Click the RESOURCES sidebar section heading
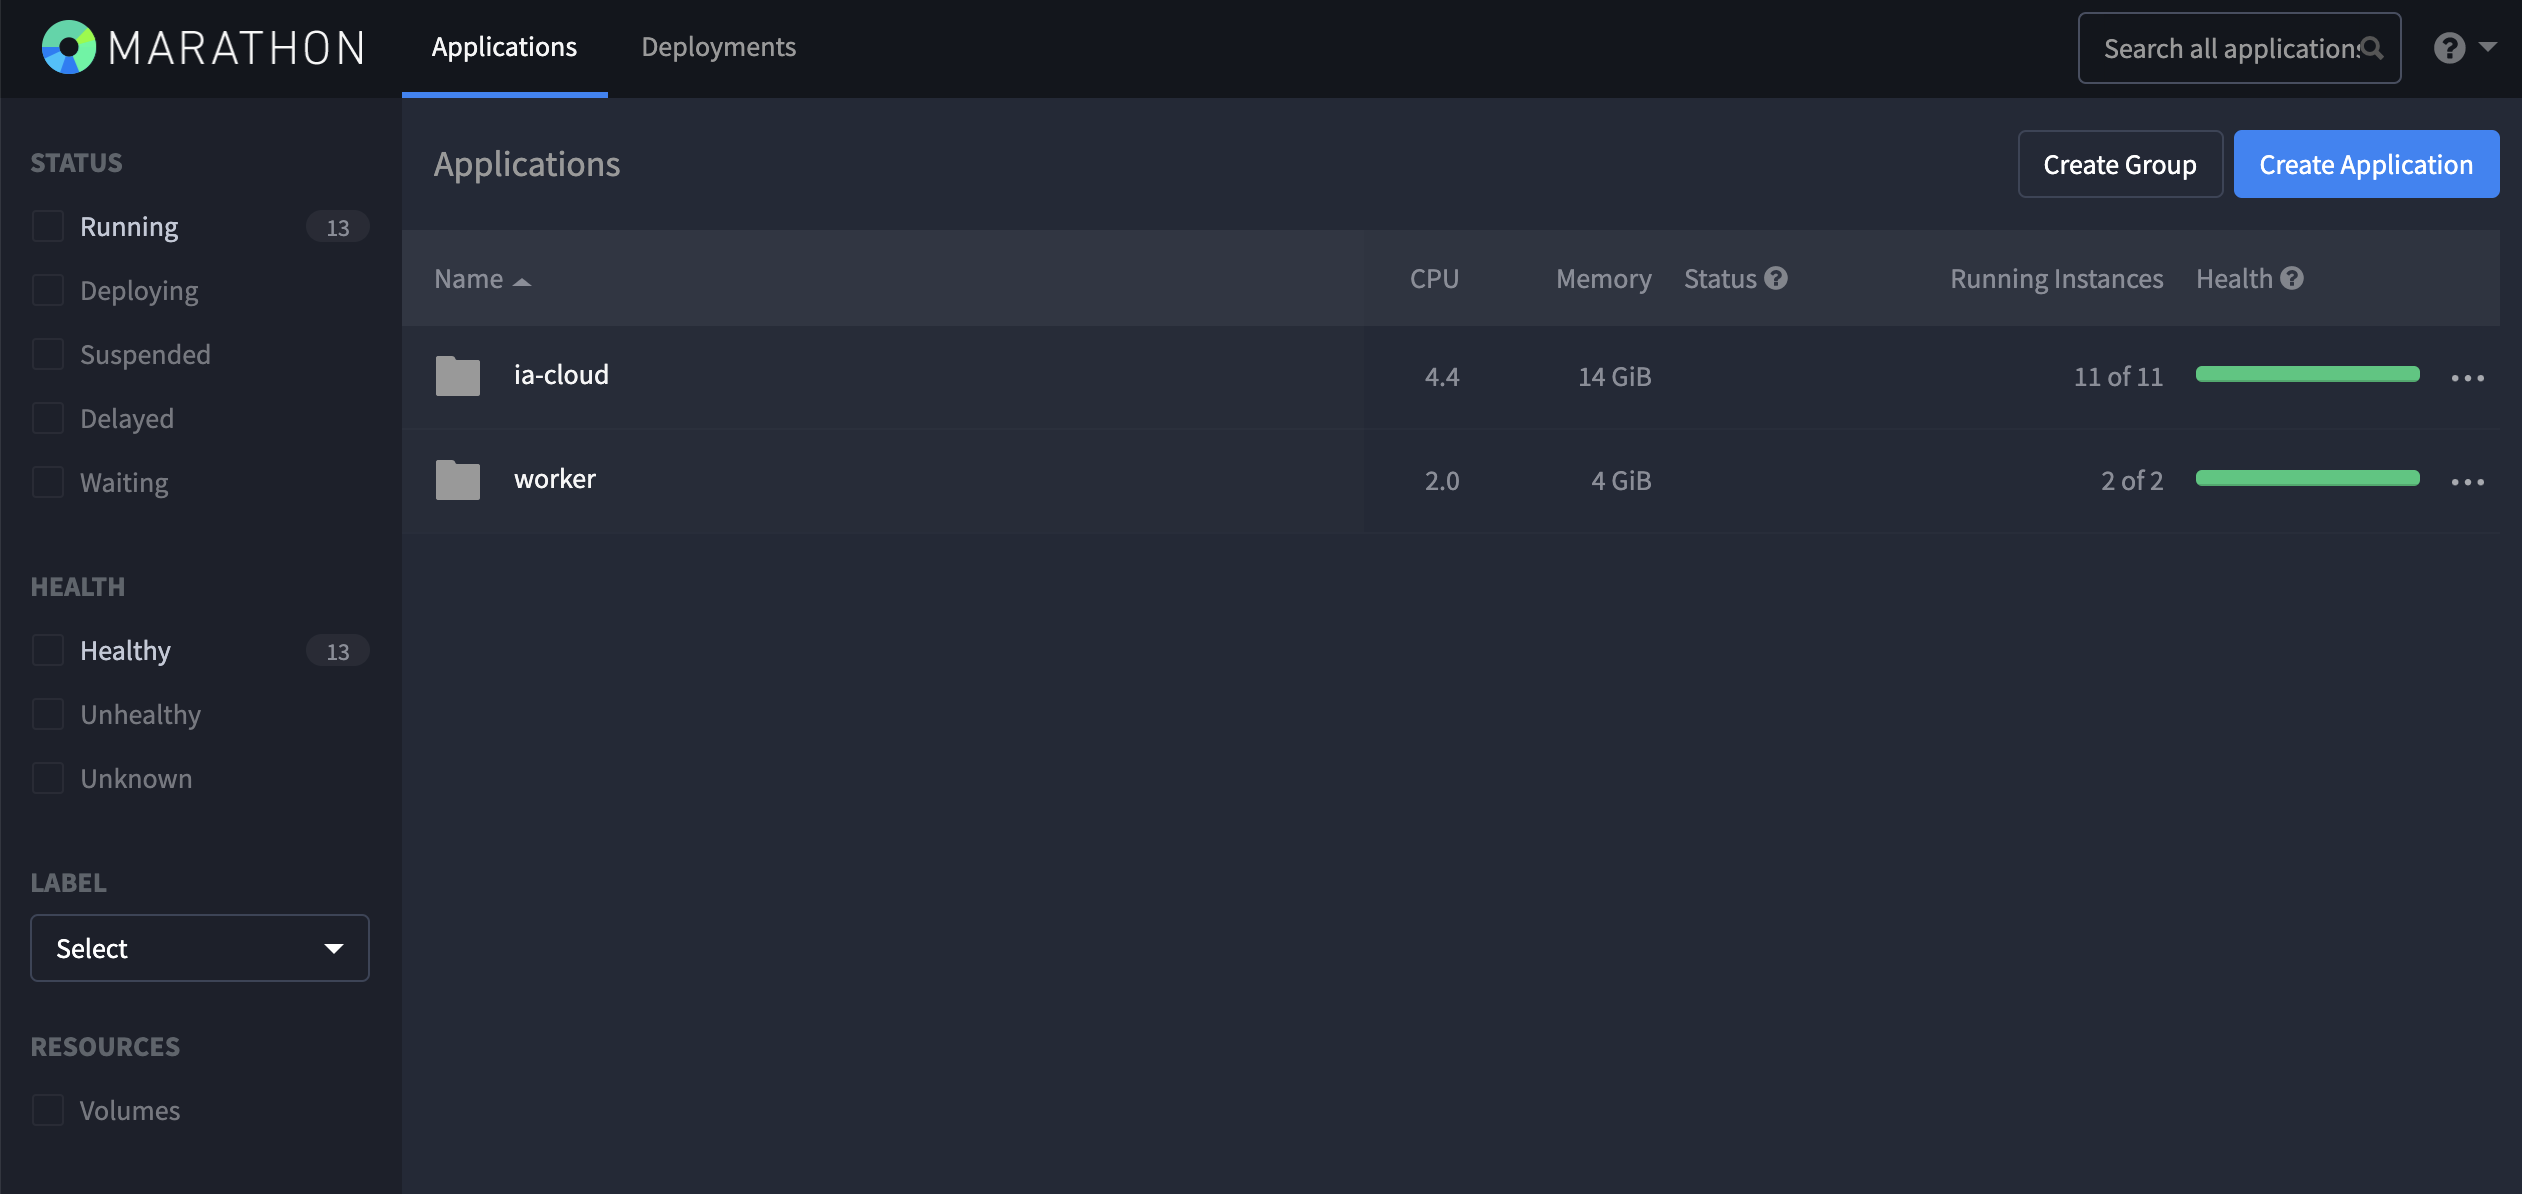This screenshot has width=2522, height=1194. tap(105, 1047)
